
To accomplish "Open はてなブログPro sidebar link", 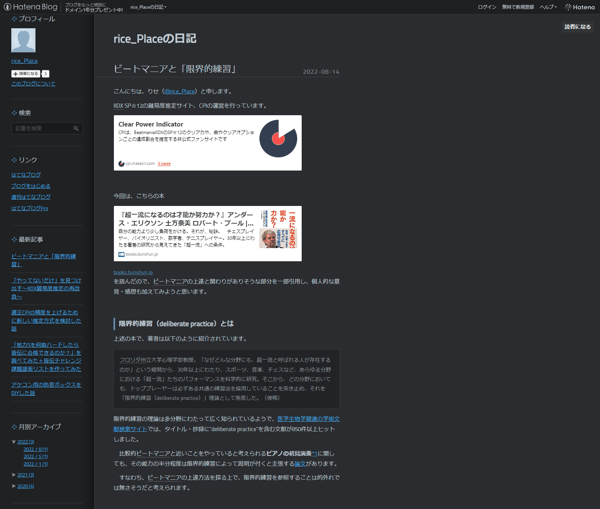I will point(29,208).
